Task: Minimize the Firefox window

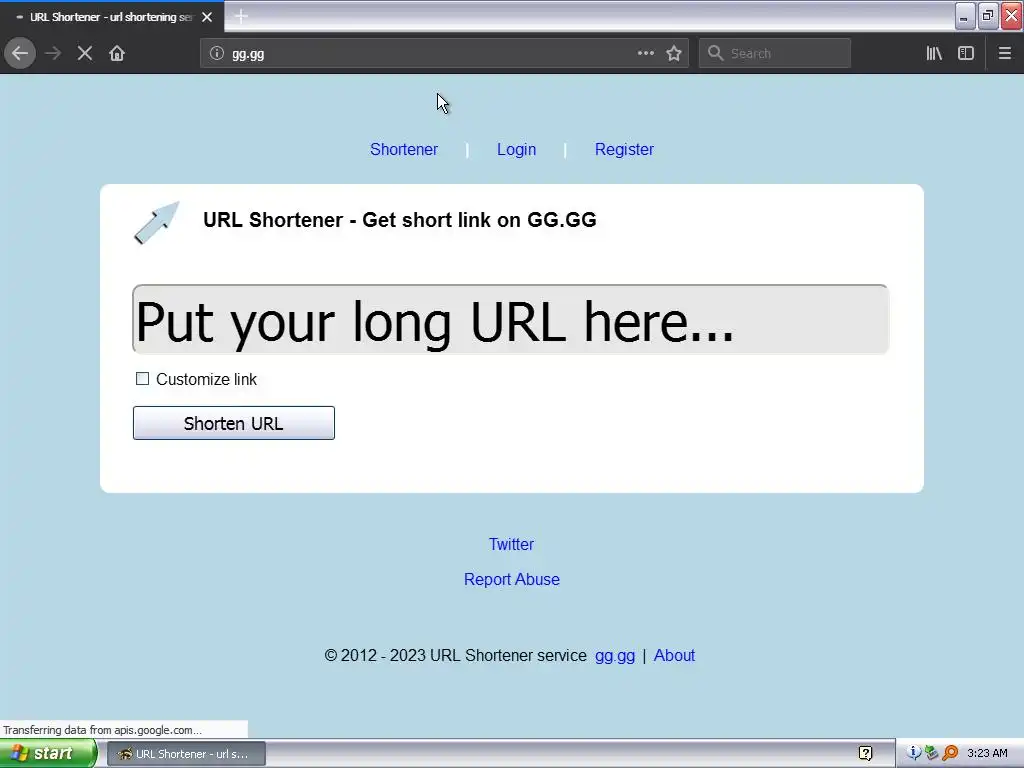Action: 965,16
